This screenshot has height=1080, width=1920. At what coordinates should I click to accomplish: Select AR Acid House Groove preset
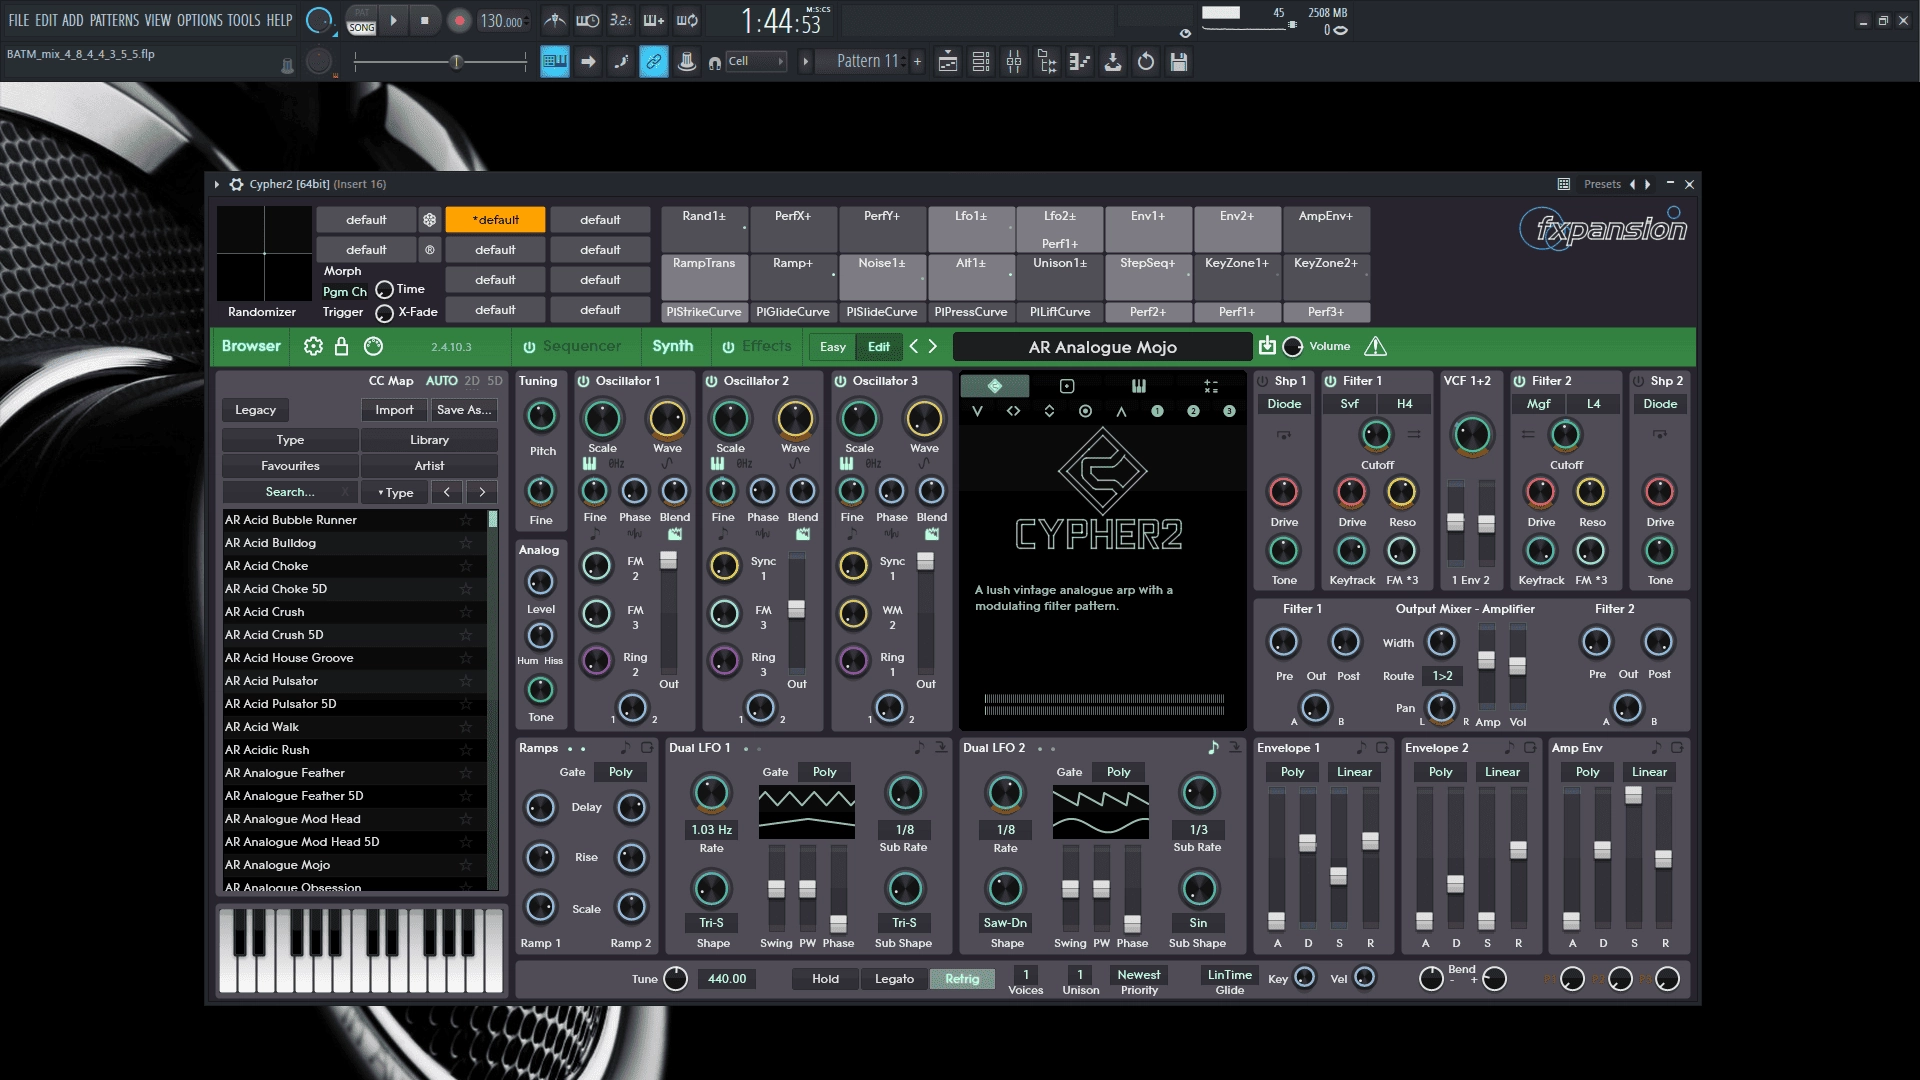pos(354,658)
